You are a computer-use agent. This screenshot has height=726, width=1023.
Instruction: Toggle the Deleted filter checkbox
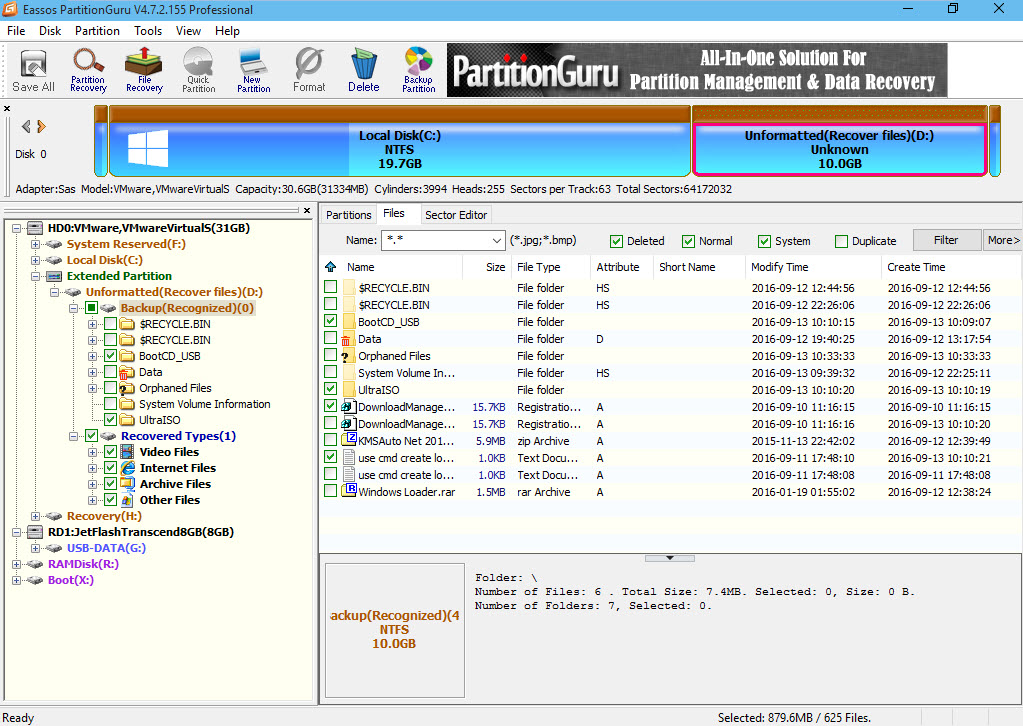pos(616,241)
